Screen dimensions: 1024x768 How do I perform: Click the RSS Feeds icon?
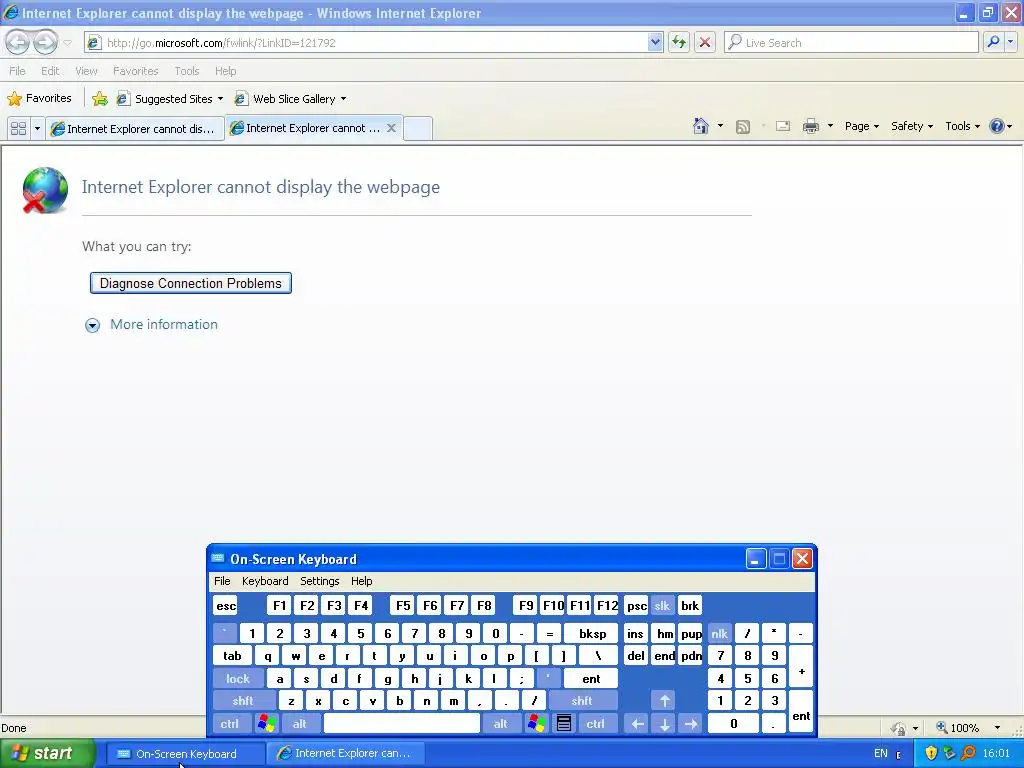743,127
